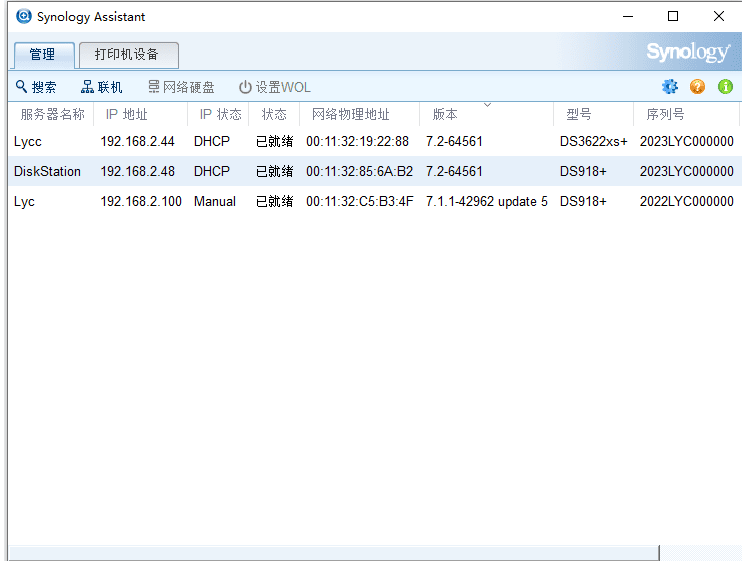Open help via the orange question icon
Viewport: 742px width, 561px height.
point(698,87)
